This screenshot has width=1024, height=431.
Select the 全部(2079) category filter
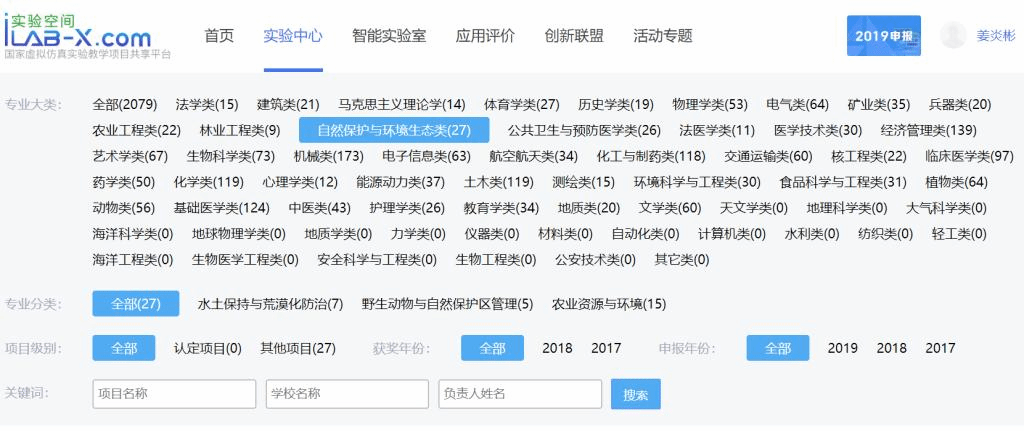tap(125, 104)
